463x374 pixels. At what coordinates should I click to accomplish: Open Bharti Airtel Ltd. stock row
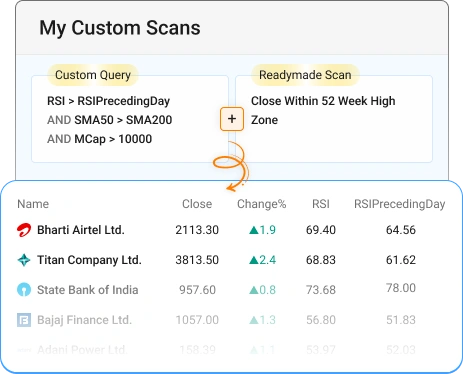click(x=231, y=230)
